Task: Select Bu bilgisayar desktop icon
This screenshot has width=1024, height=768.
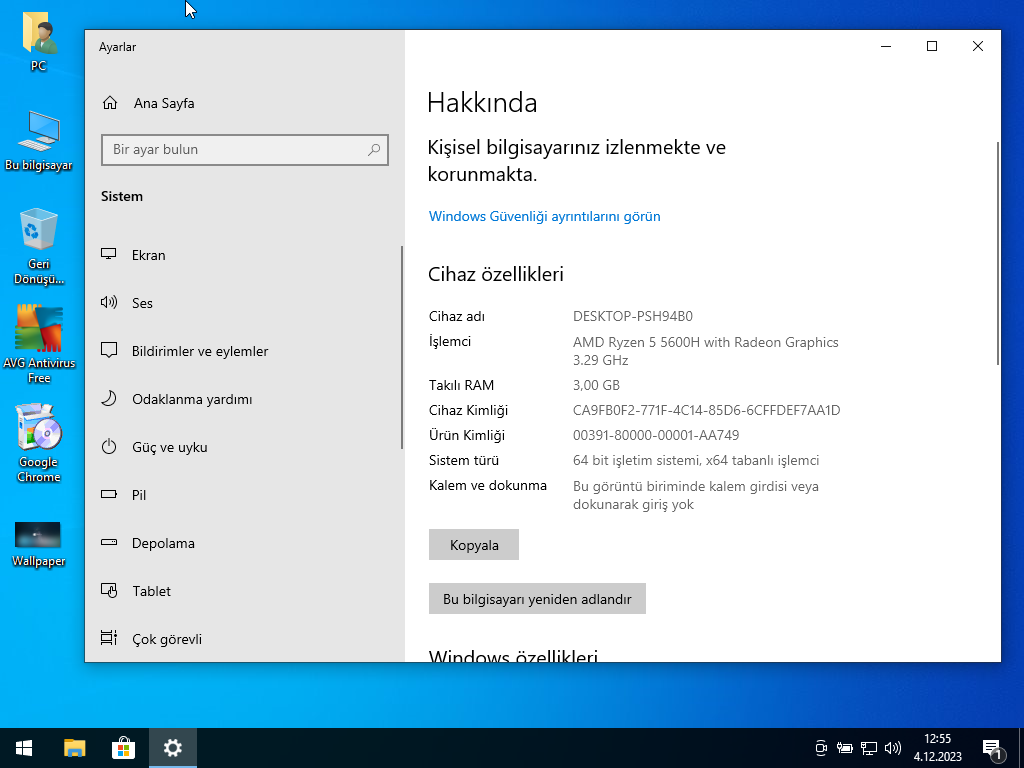Action: pos(39,140)
